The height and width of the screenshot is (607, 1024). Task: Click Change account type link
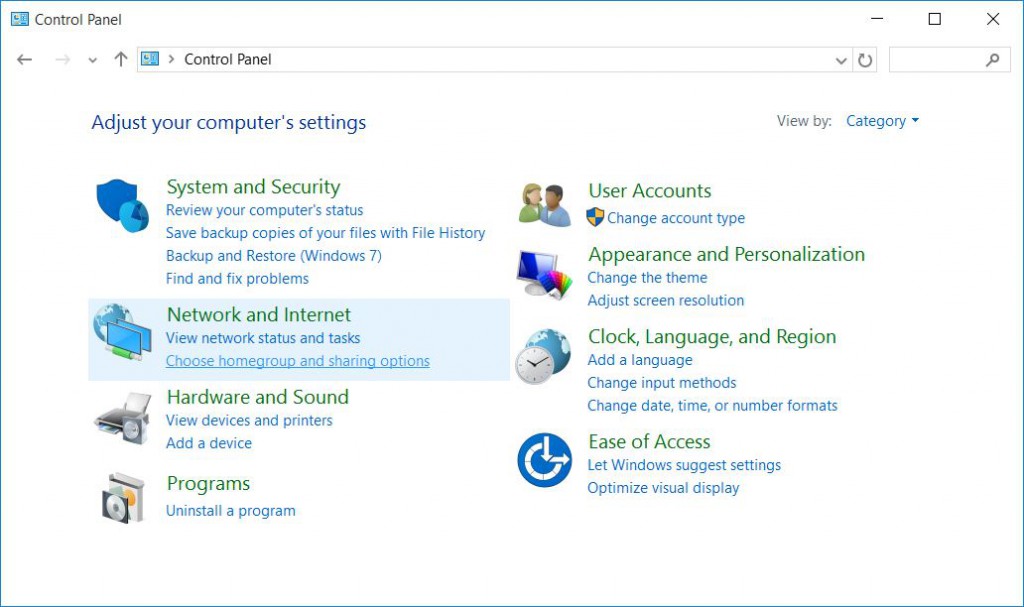tap(676, 218)
